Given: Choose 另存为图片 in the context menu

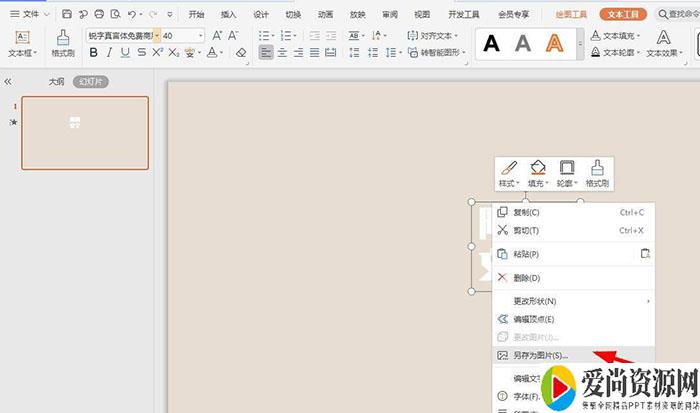Looking at the screenshot, I should tap(540, 355).
